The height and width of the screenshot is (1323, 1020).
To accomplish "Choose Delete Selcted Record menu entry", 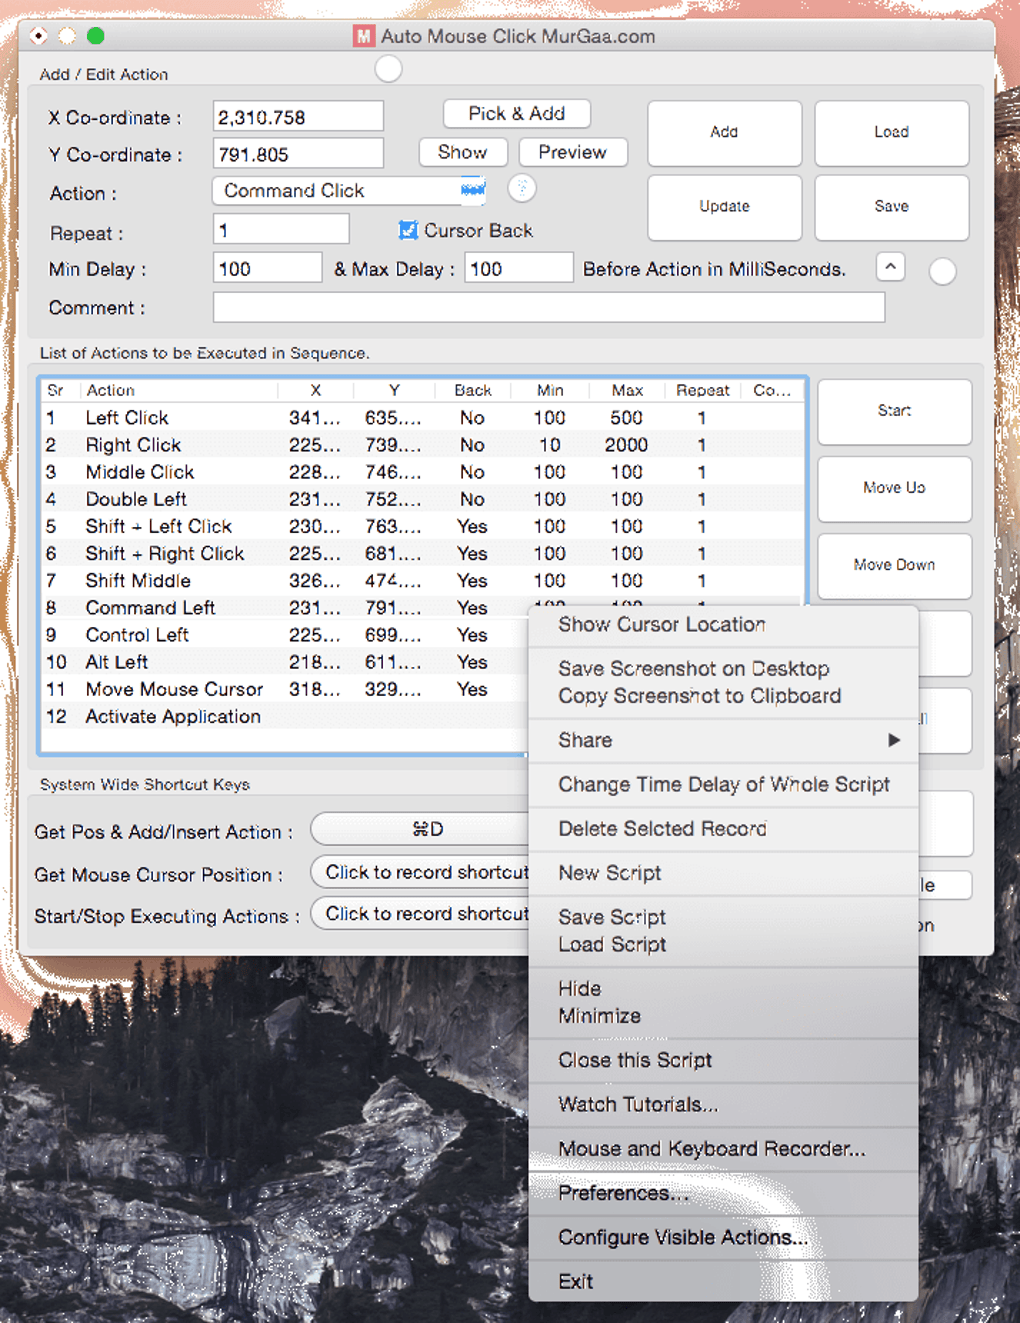I will tap(723, 828).
